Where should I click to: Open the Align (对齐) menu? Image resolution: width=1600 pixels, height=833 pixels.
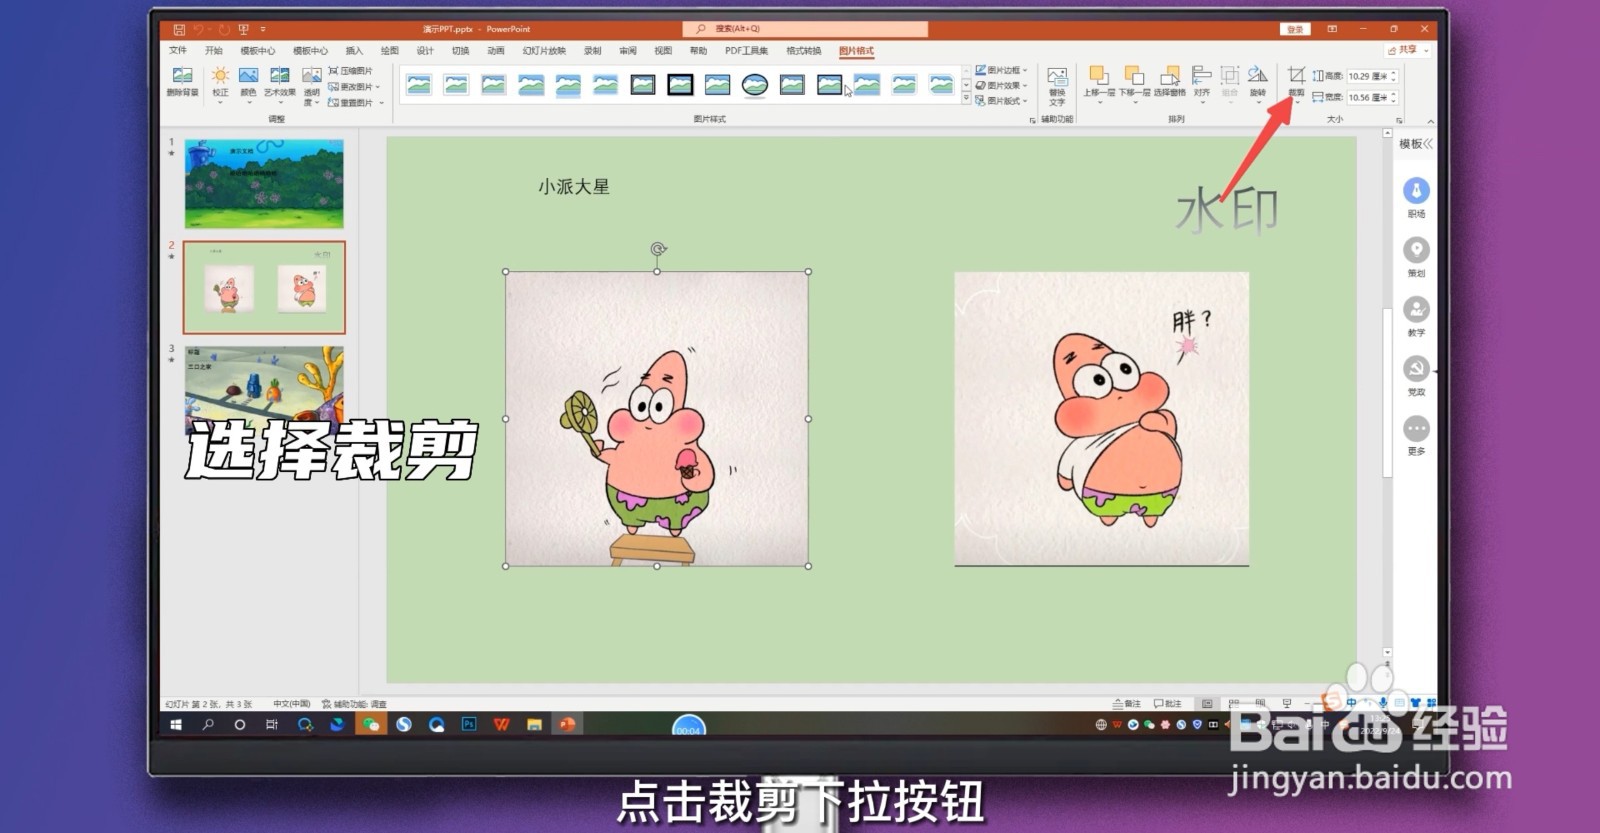(x=1202, y=83)
